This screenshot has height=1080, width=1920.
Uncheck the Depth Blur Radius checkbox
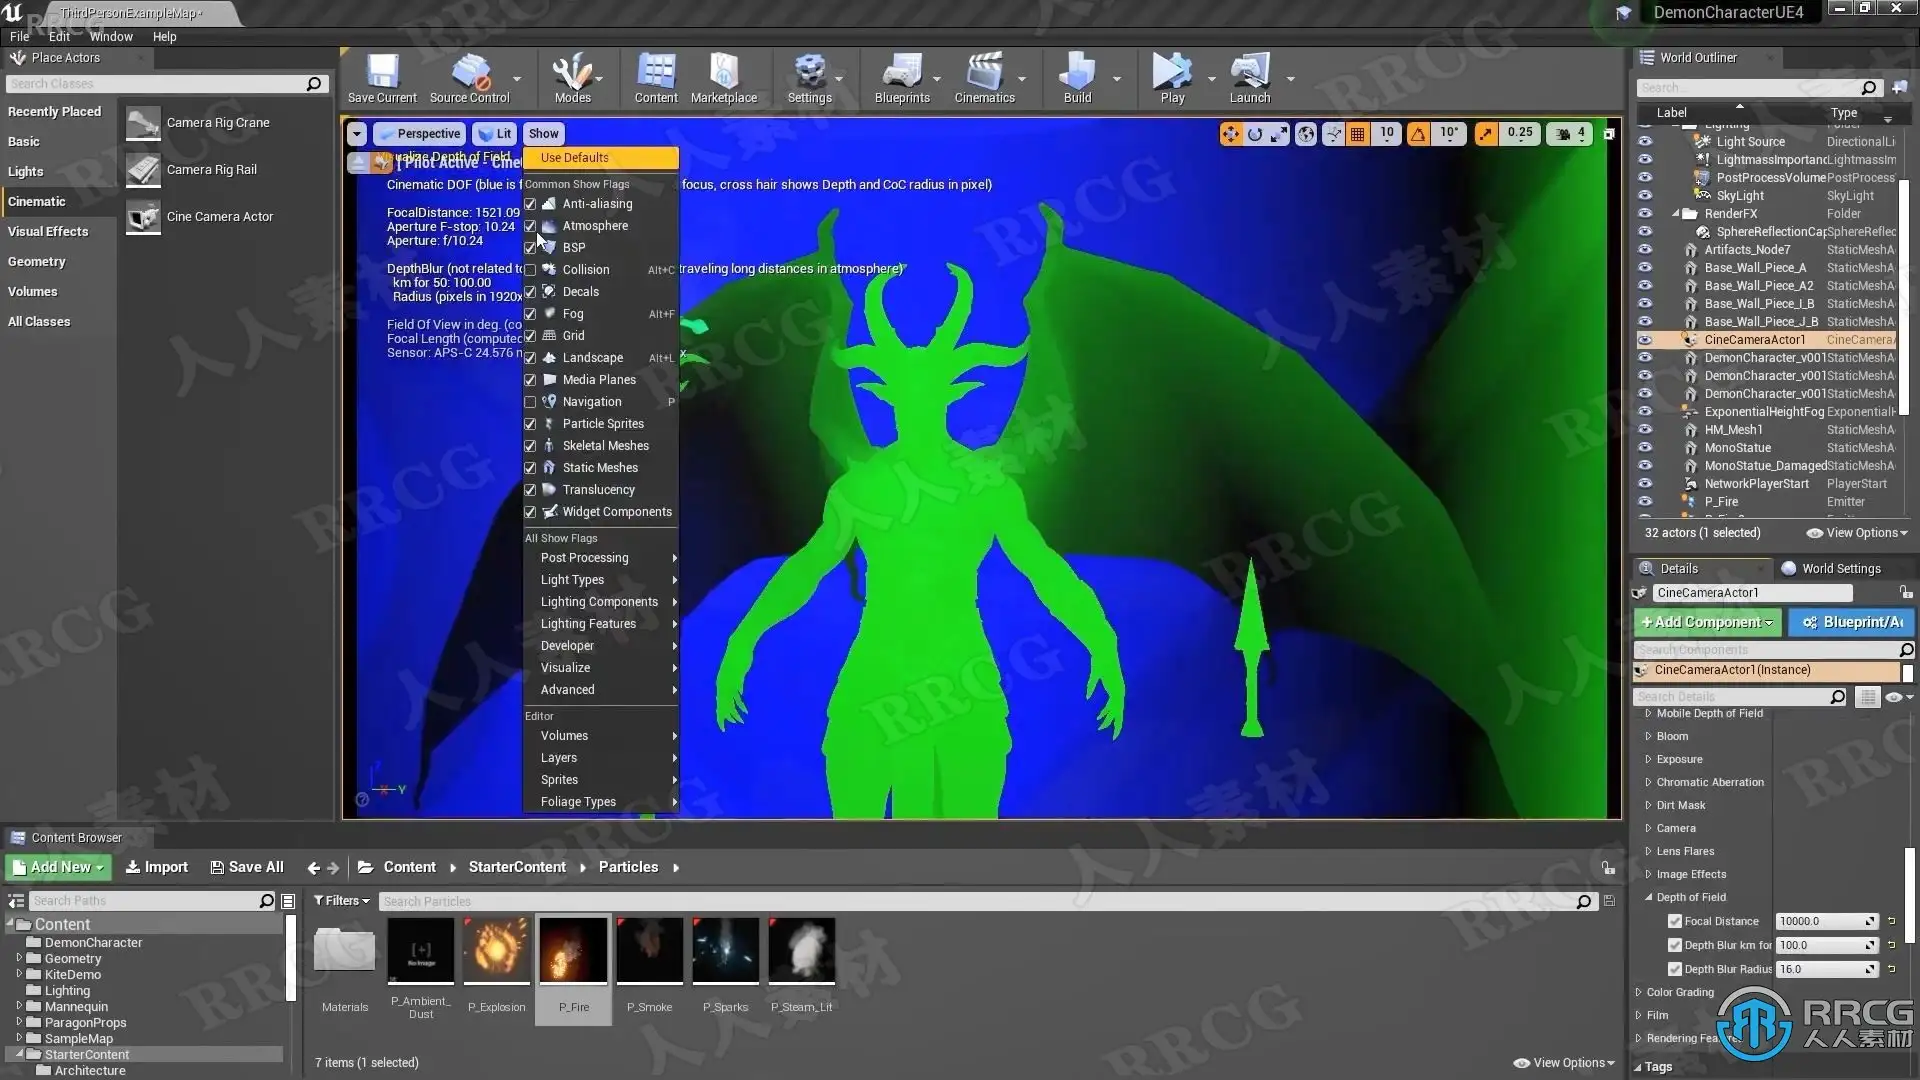(x=1675, y=969)
